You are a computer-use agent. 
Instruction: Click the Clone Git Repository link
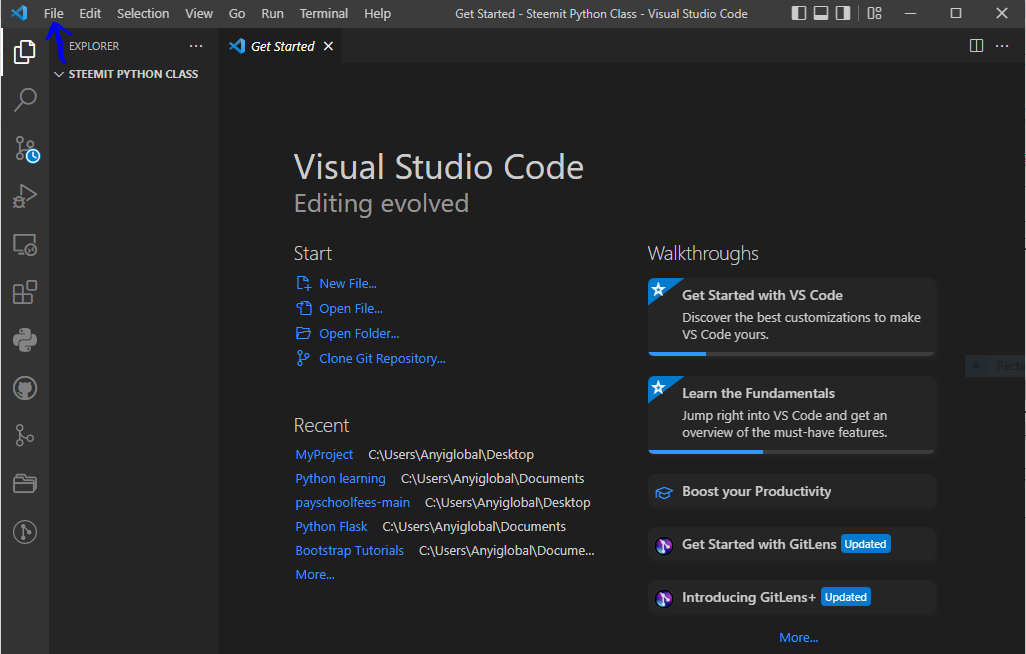(x=382, y=359)
